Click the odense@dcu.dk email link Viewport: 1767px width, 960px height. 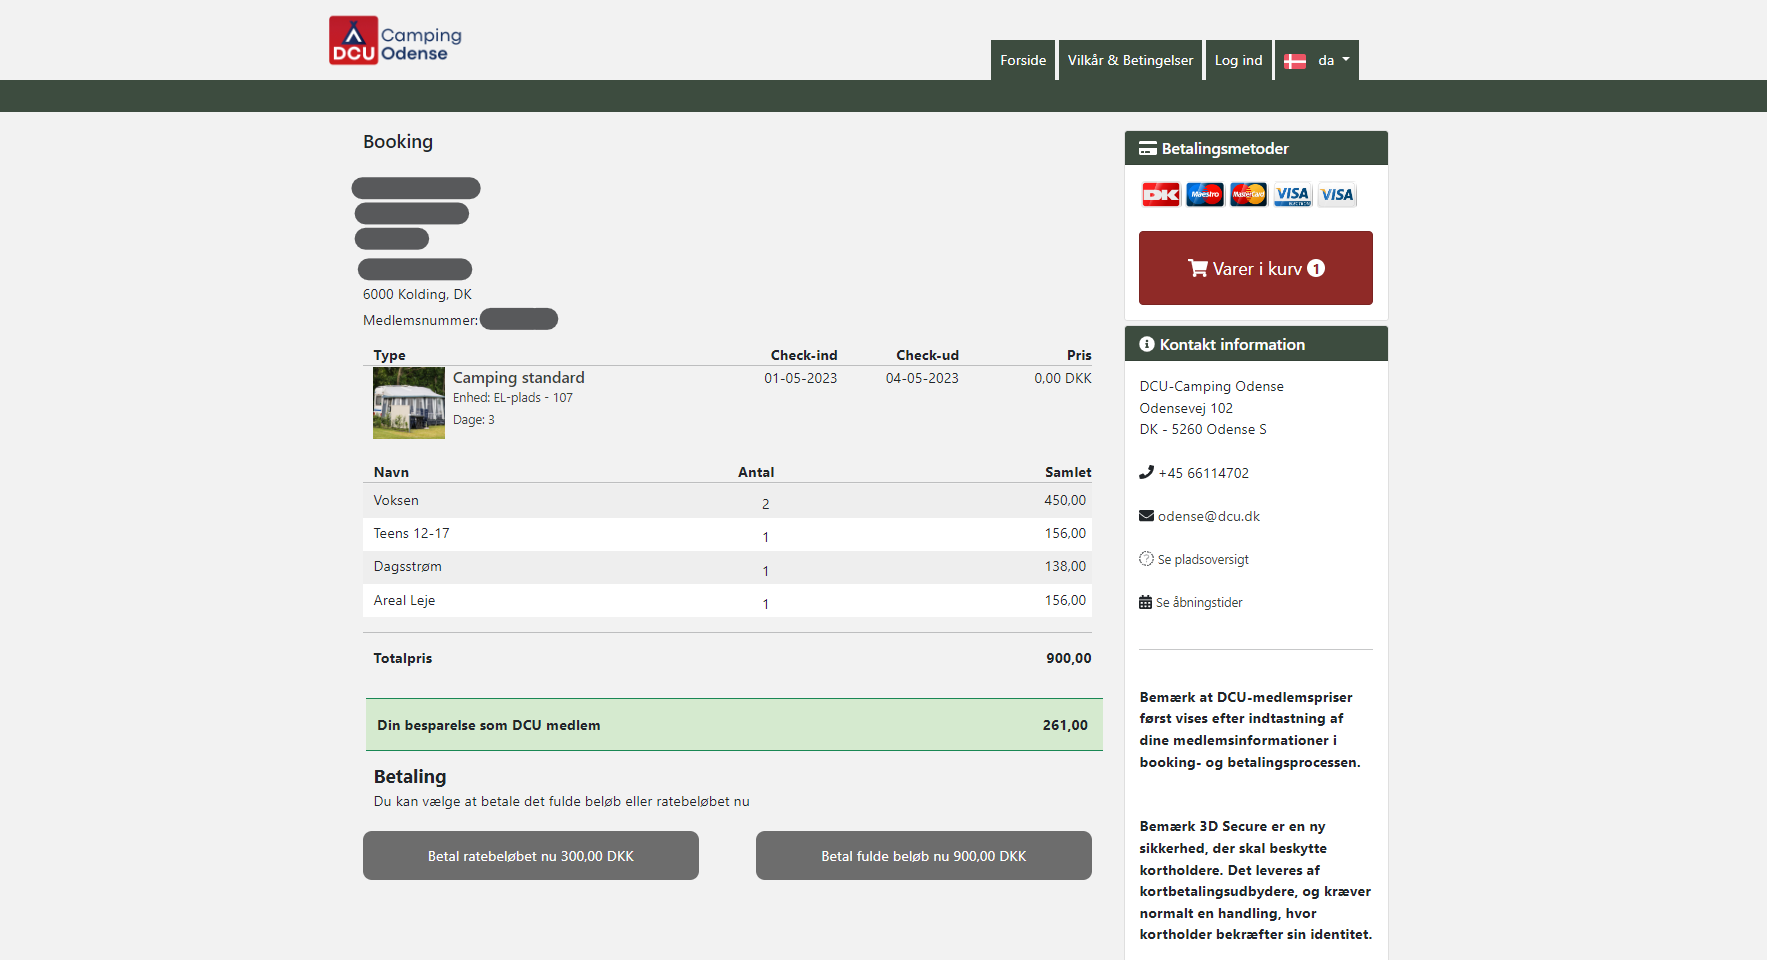point(1208,516)
